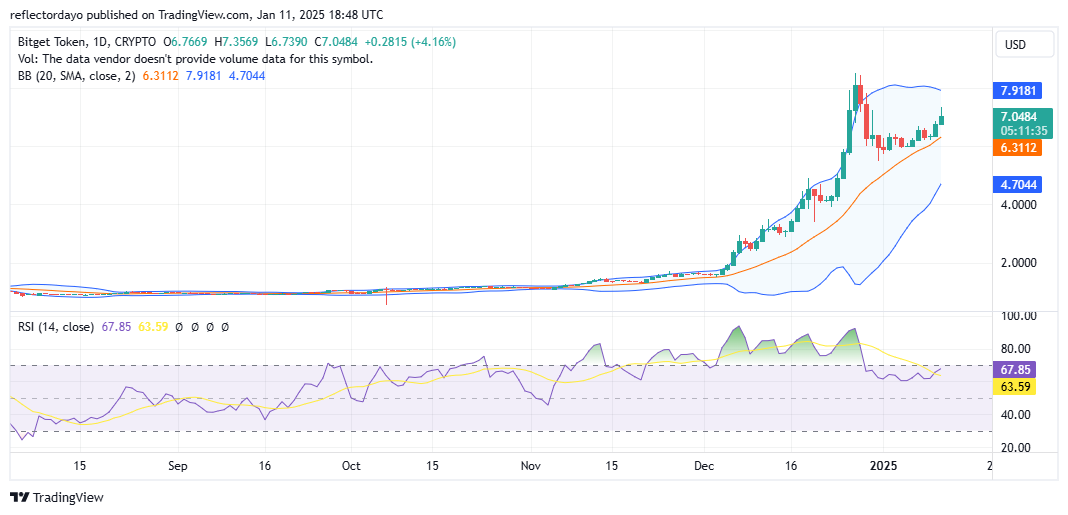Click the Dec label on time axis
Viewport: 1068px width, 515px height.
pos(704,466)
